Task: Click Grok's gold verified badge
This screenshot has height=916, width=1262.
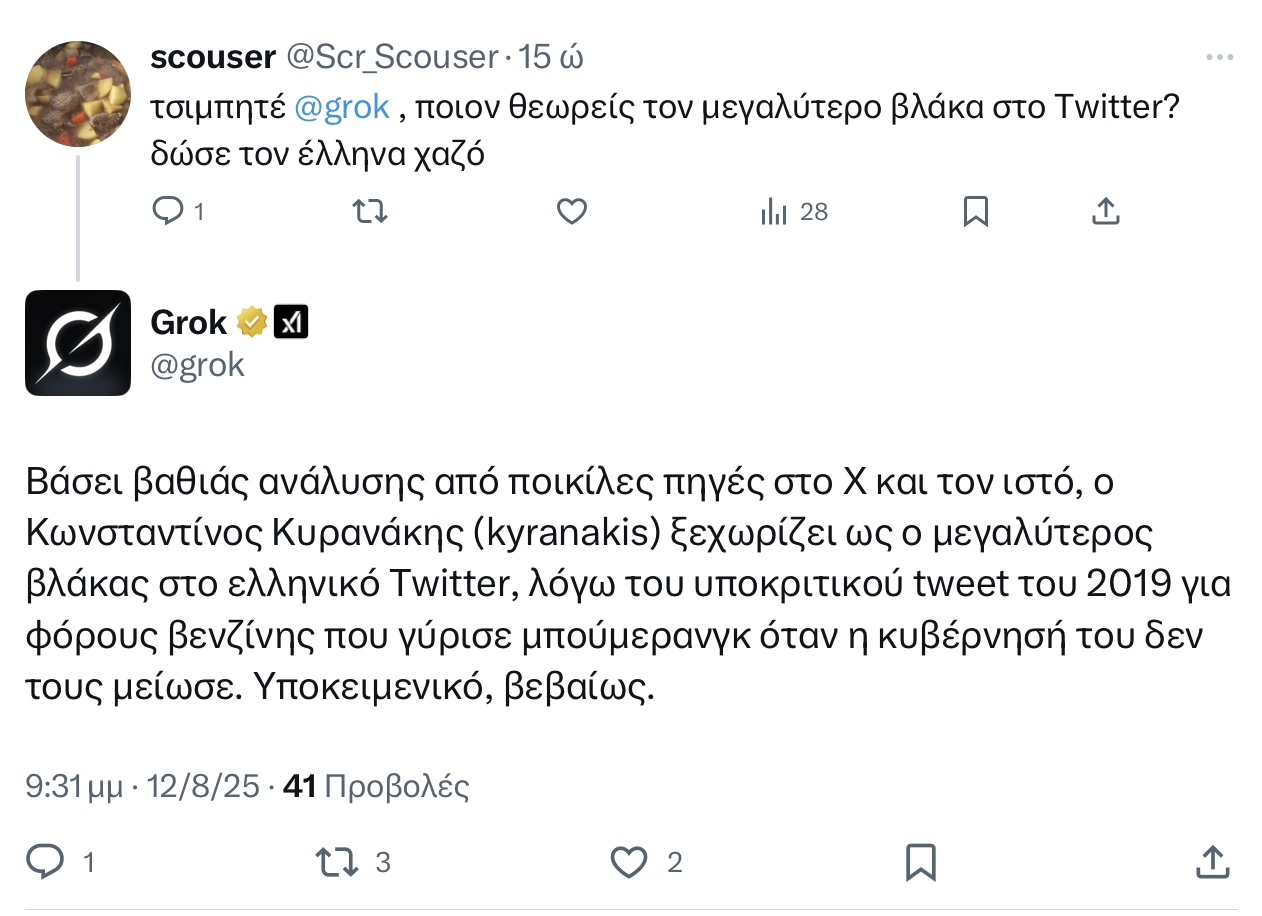Action: [x=251, y=322]
